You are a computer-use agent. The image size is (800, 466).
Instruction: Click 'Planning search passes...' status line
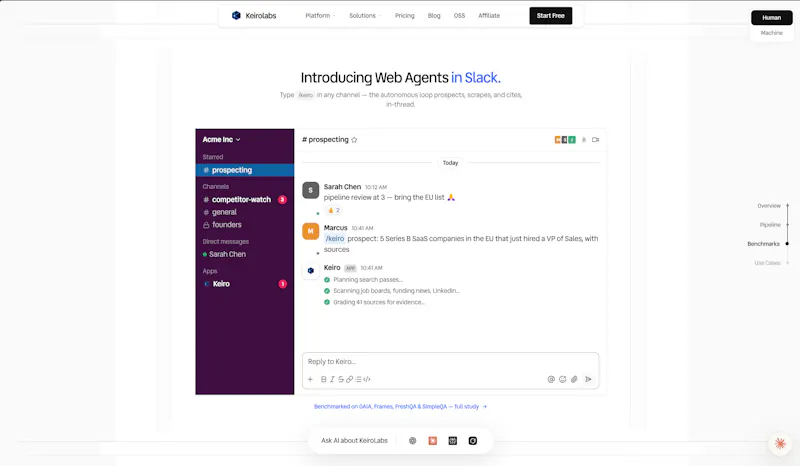pyautogui.click(x=368, y=280)
